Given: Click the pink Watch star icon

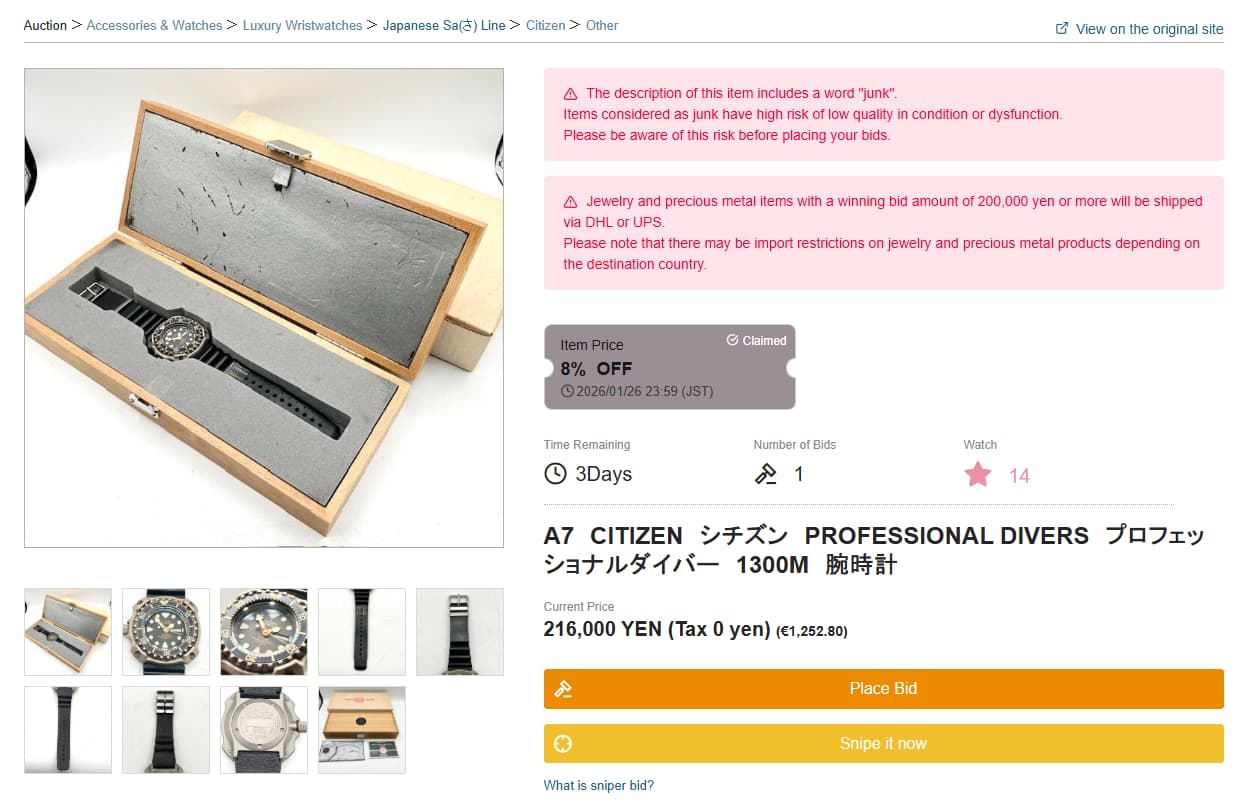Looking at the screenshot, I should coord(978,474).
